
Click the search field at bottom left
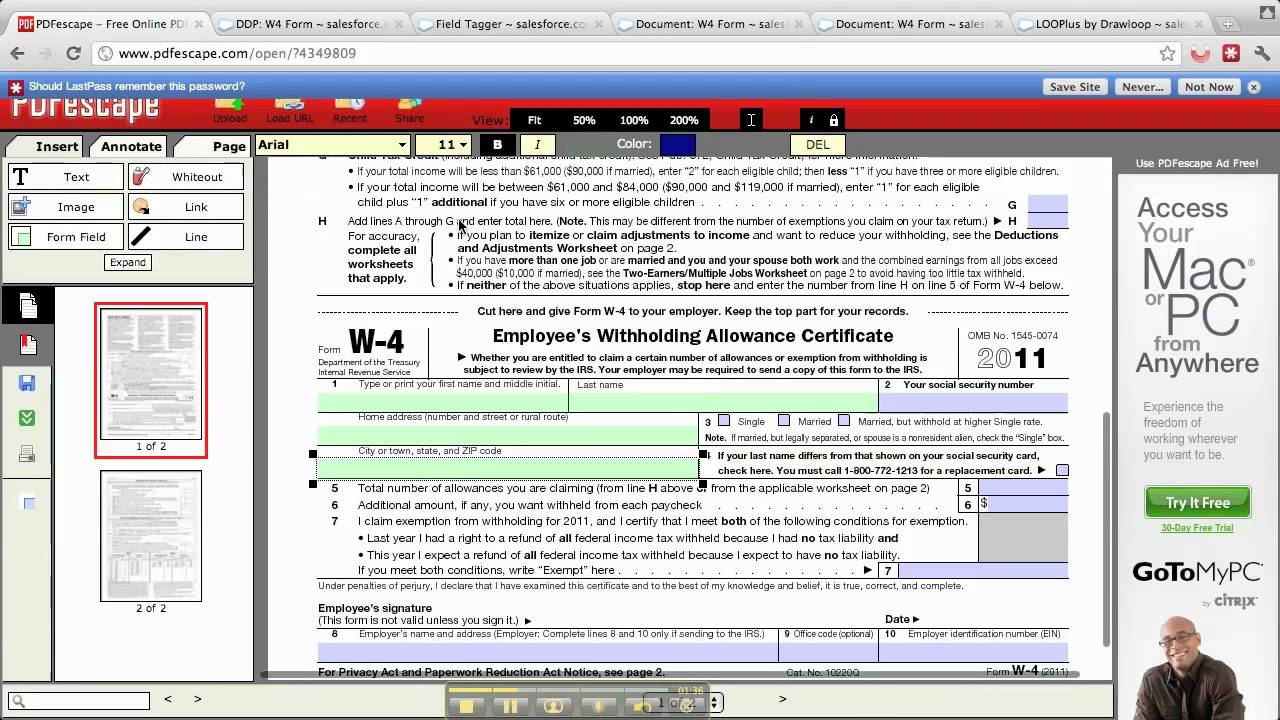[x=79, y=701]
